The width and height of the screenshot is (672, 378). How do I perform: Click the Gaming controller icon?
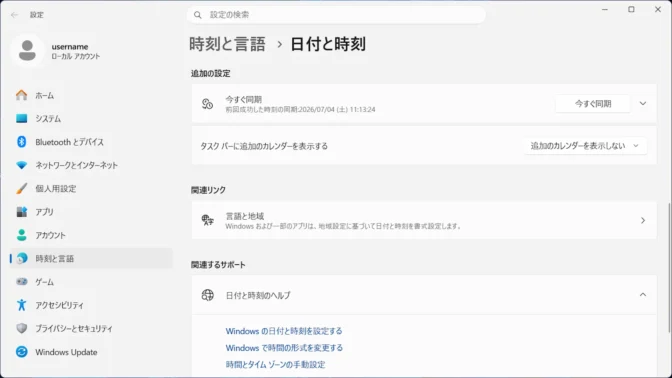(21, 282)
